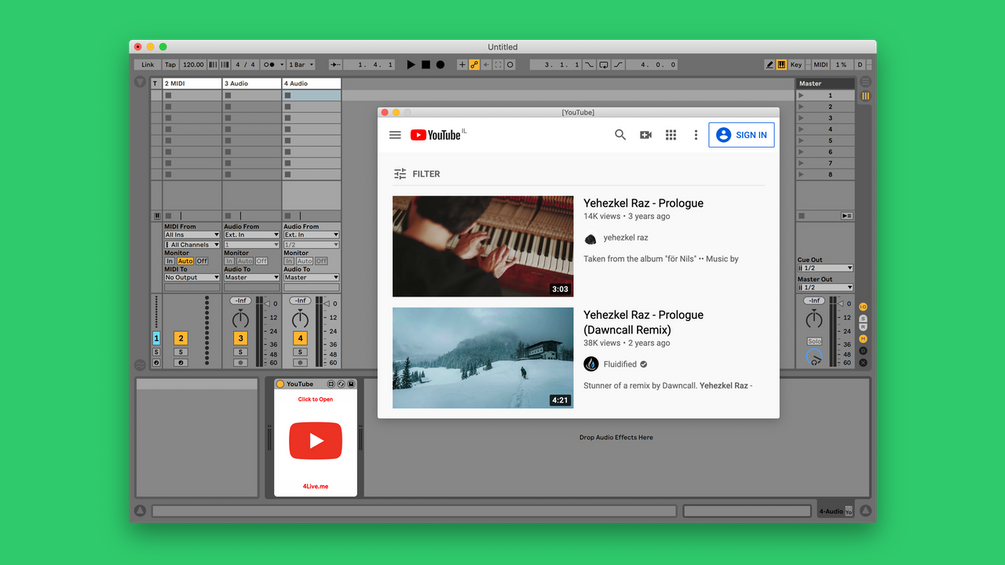This screenshot has width=1005, height=565.
Task: Click the Tap tempo button
Action: tap(170, 65)
